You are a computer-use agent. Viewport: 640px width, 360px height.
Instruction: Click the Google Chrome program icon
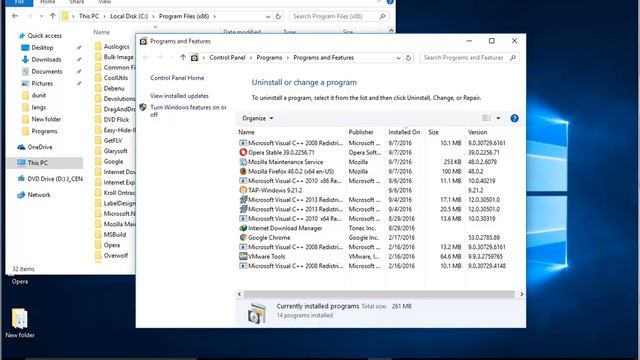[243, 238]
